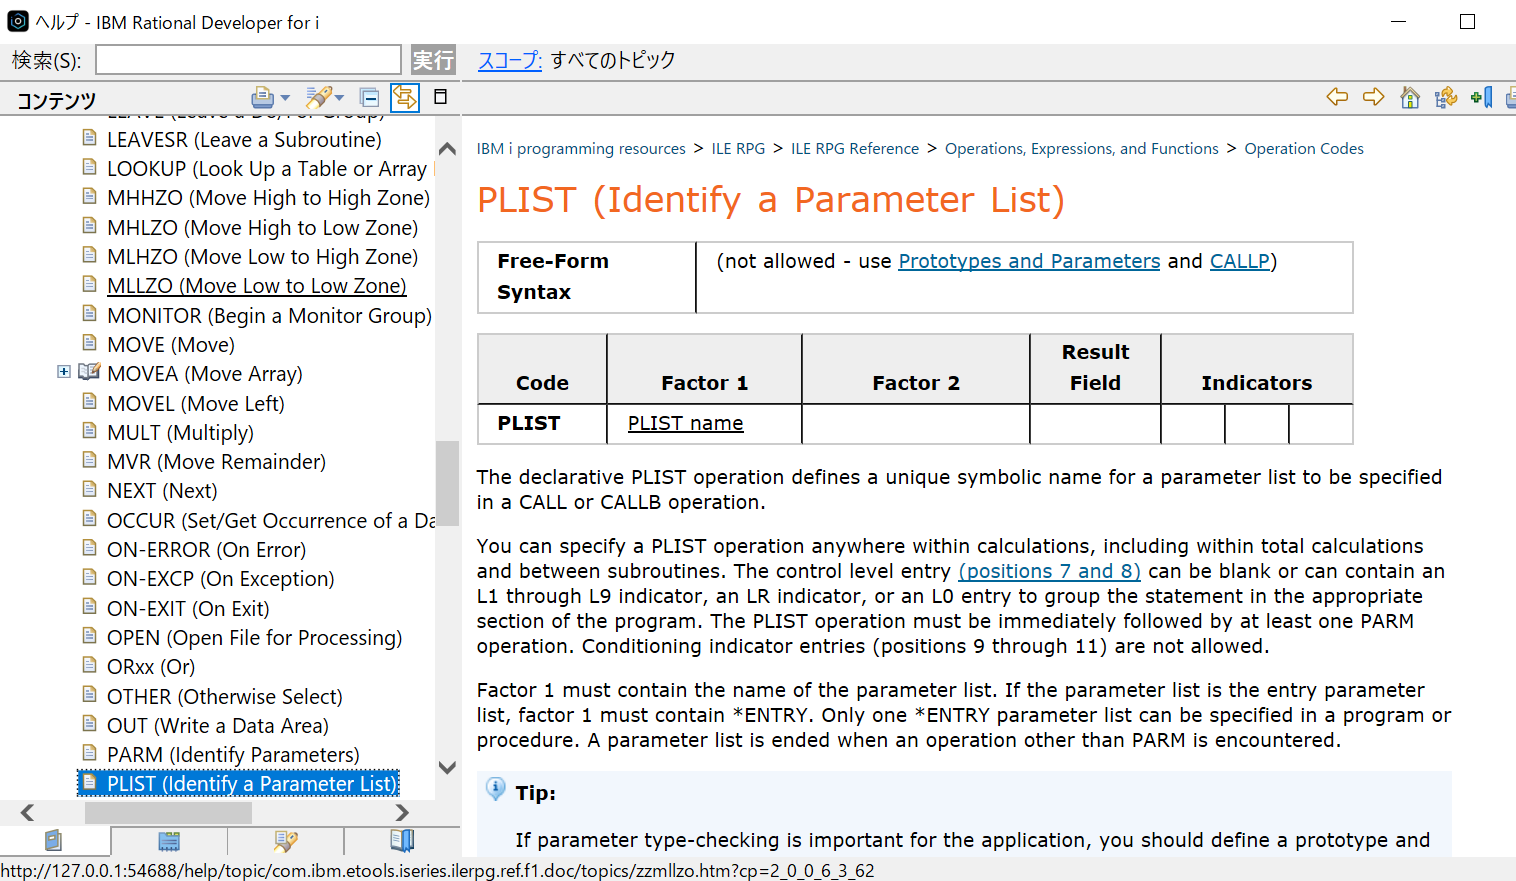Switch to the Search Results tab
Screen dimensions: 1516x881
click(x=286, y=840)
